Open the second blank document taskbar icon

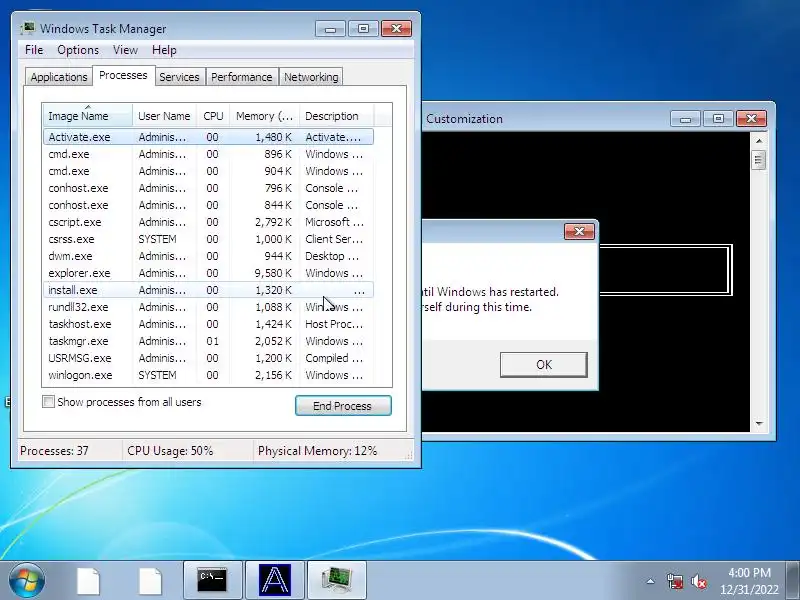151,581
